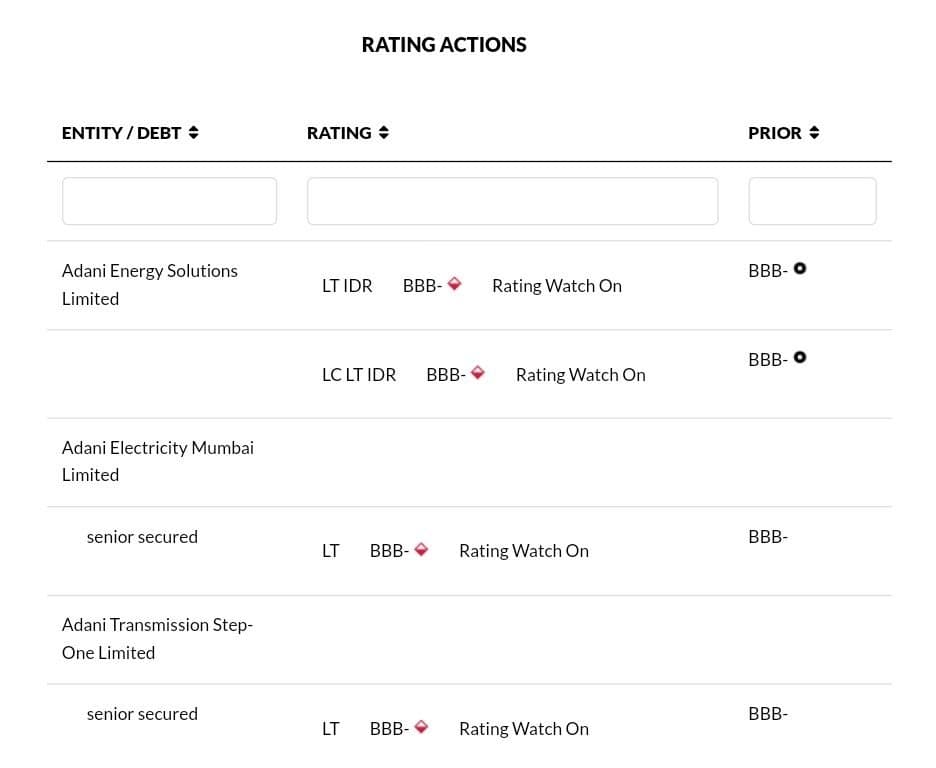Click Rating Watch On for Adani Electricity Mumbai debt
The image size is (936, 768).
pyautogui.click(x=524, y=551)
